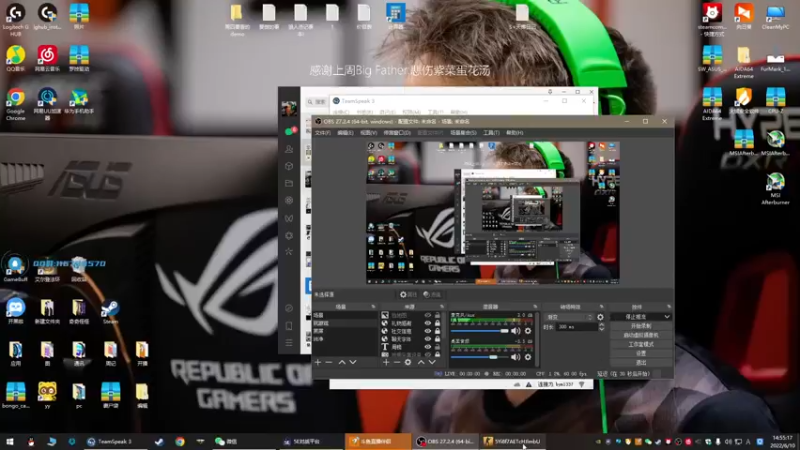The height and width of the screenshot is (450, 800).
Task: Open OBS Docks menu
Action: pyautogui.click(x=397, y=133)
